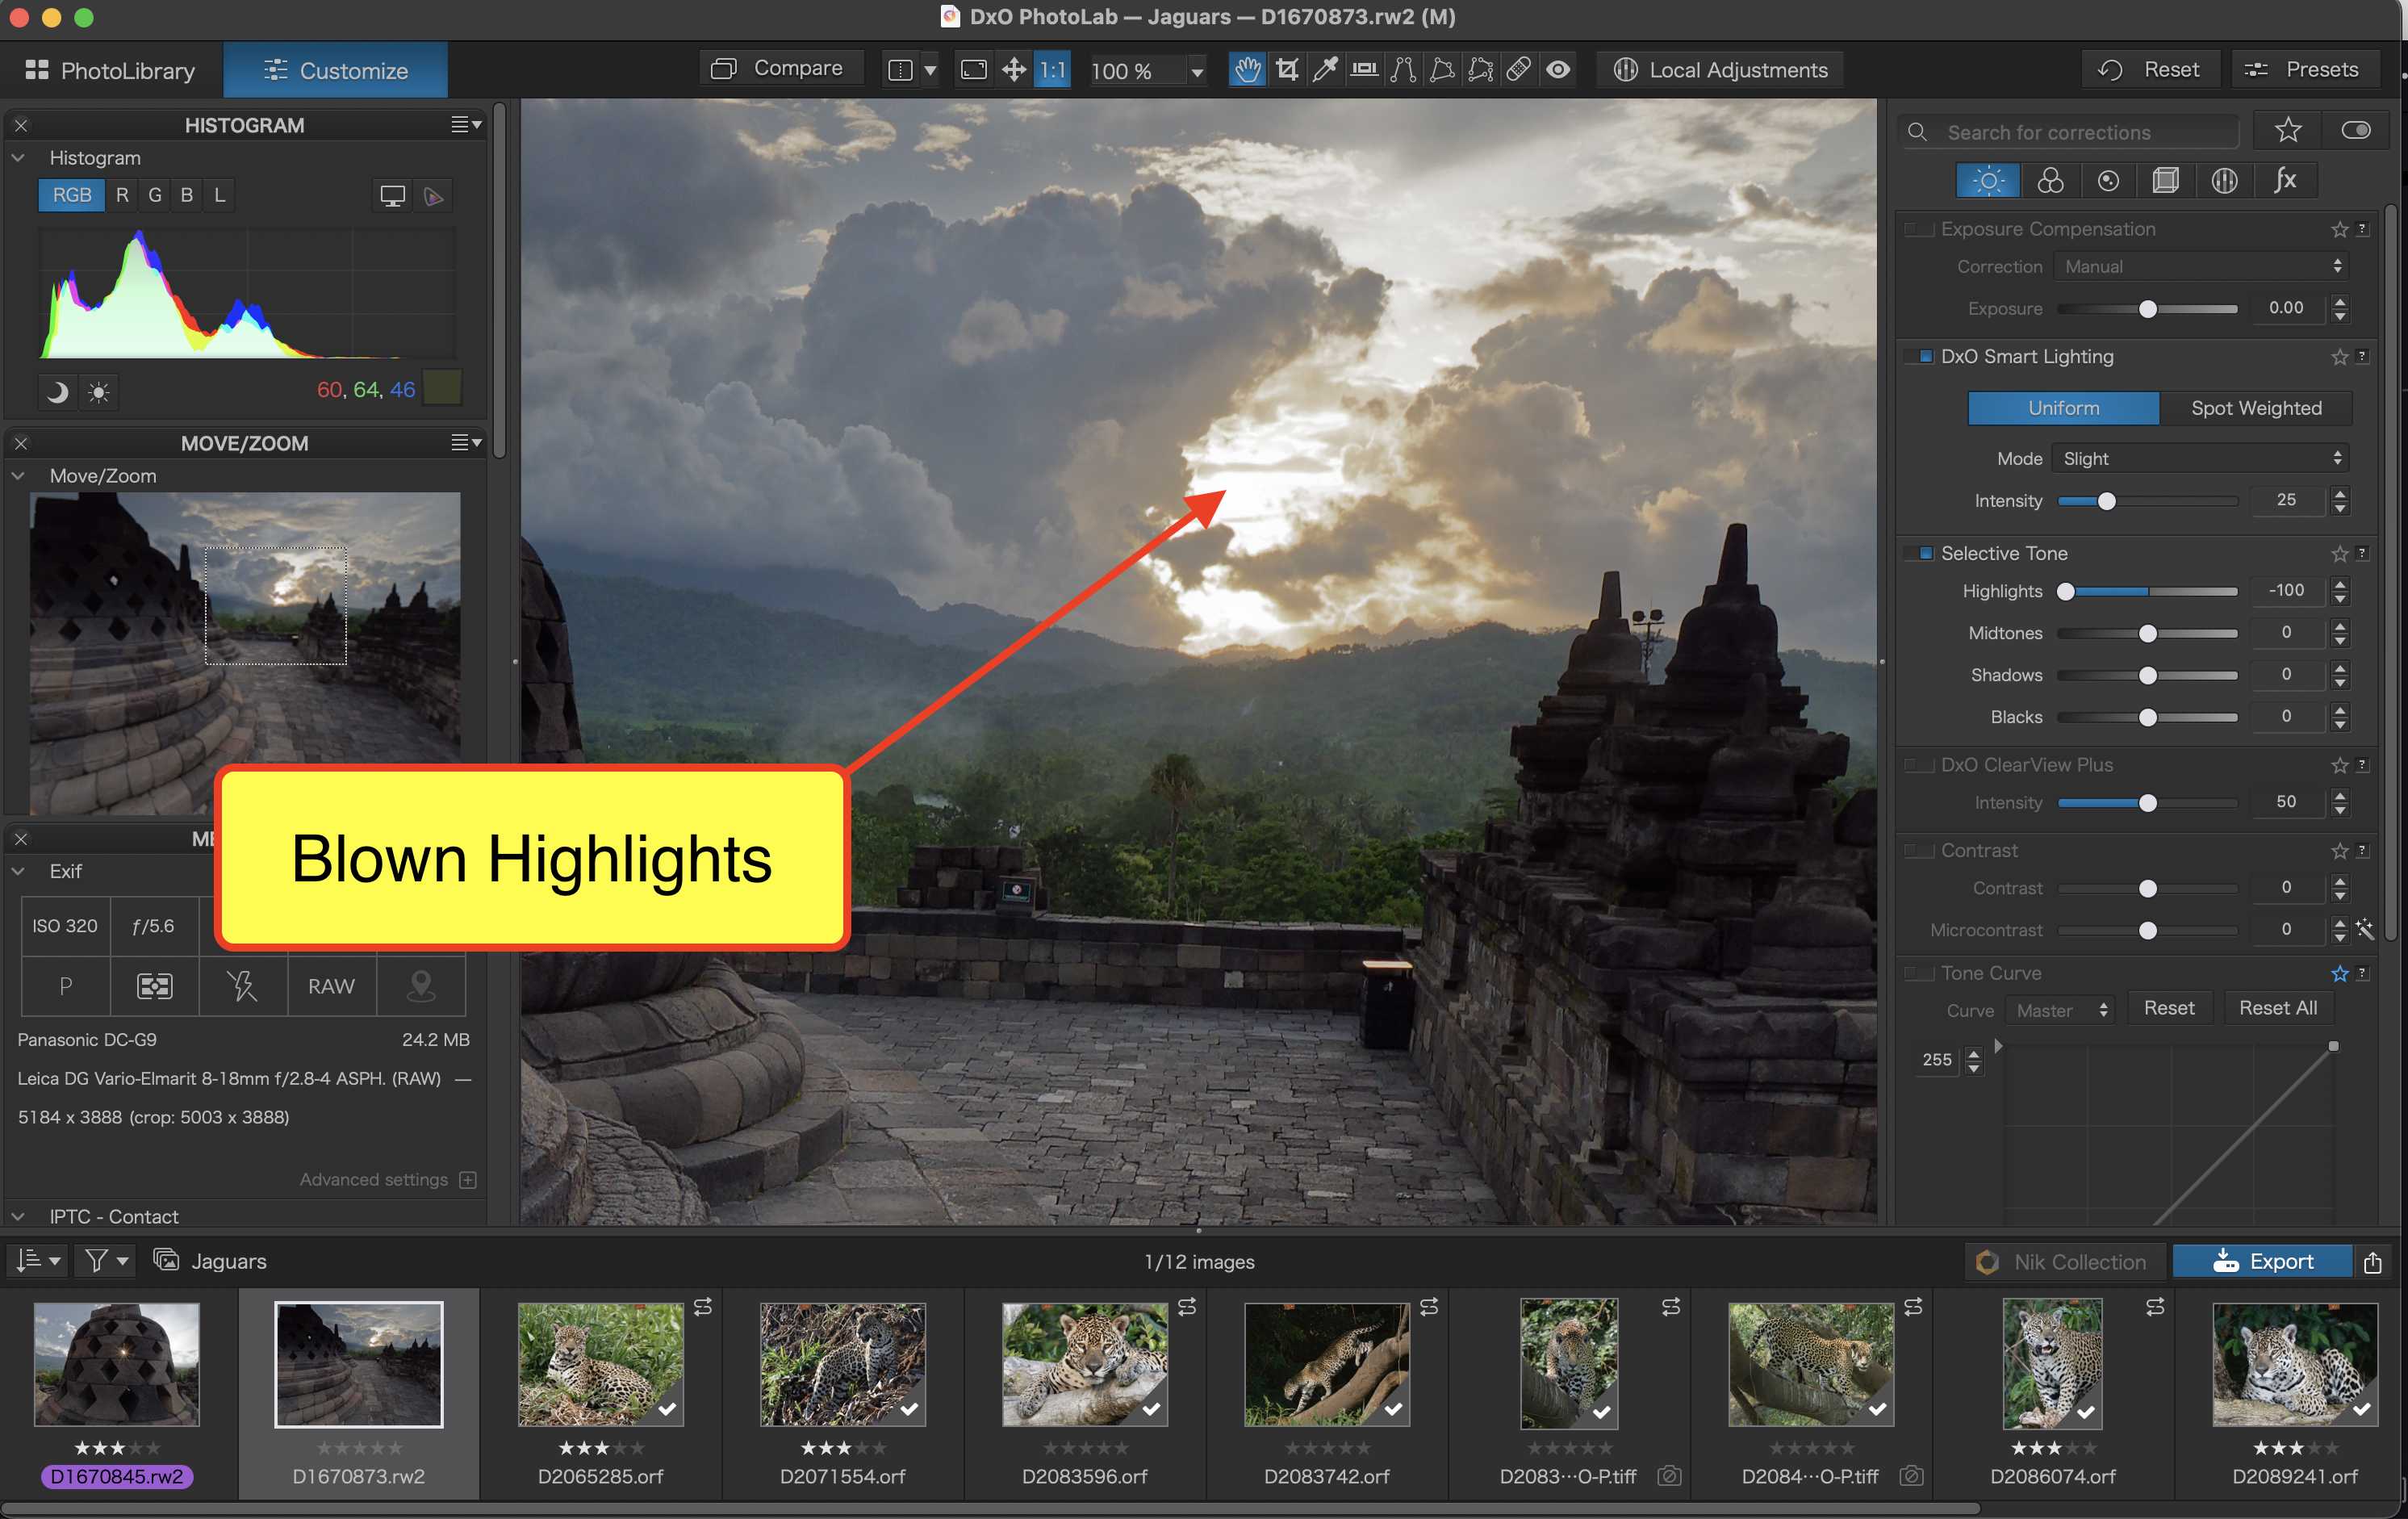Click the Export button

point(2262,1262)
